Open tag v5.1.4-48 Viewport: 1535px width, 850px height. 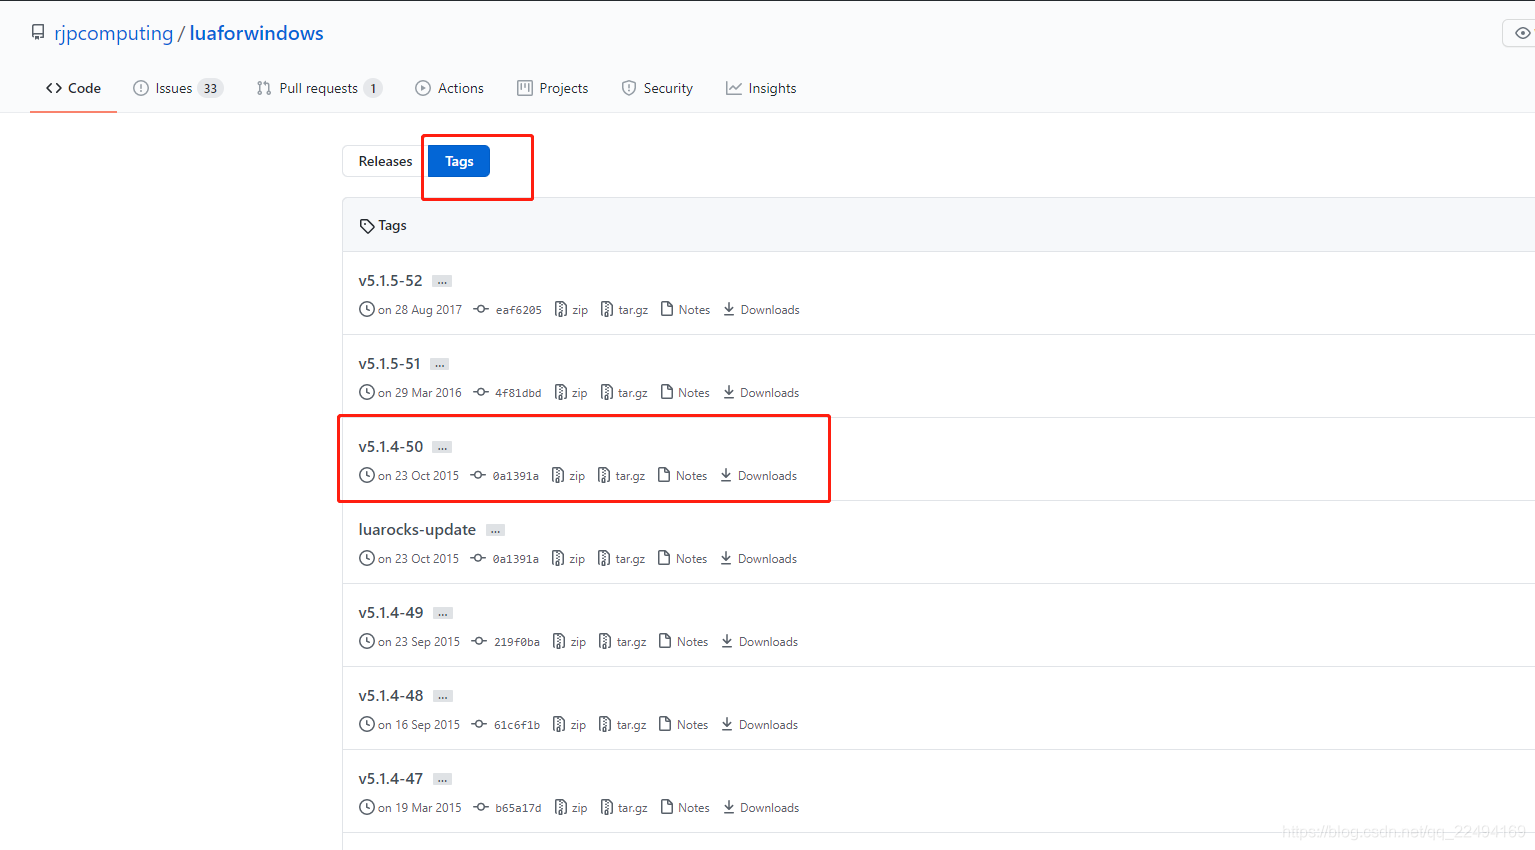point(390,696)
